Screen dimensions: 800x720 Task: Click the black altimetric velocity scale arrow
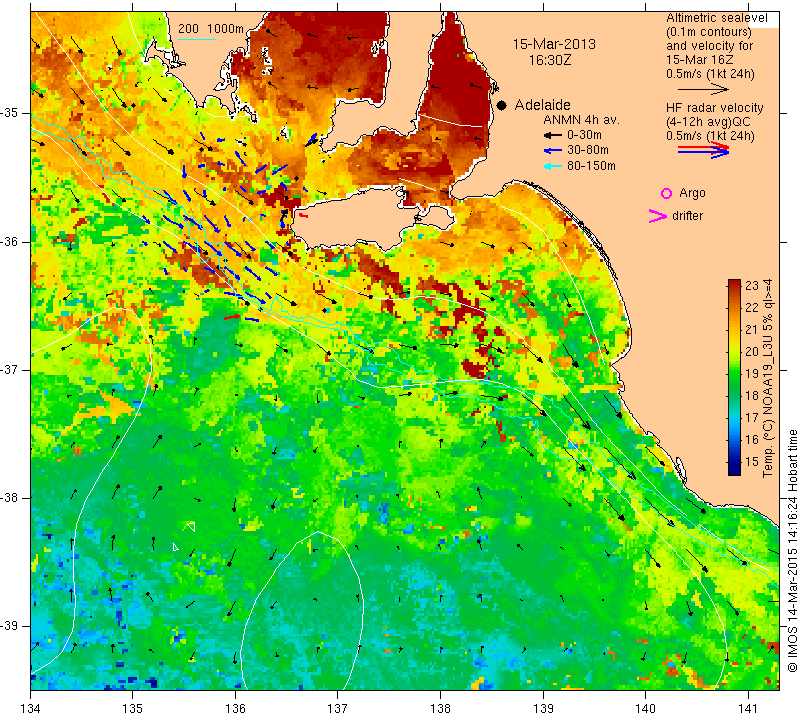(x=704, y=89)
